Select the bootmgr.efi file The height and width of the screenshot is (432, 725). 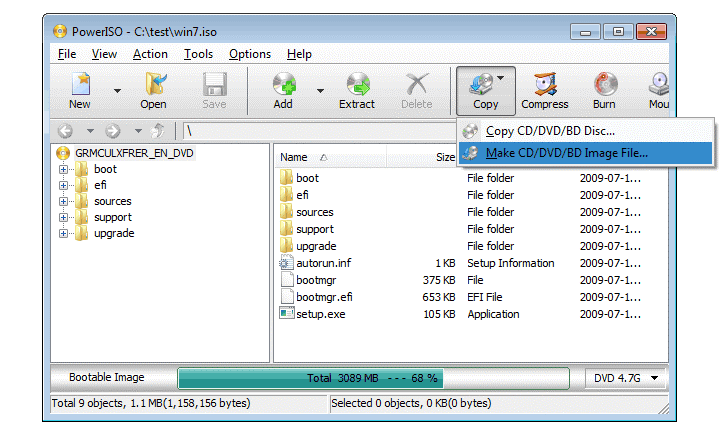coord(324,297)
